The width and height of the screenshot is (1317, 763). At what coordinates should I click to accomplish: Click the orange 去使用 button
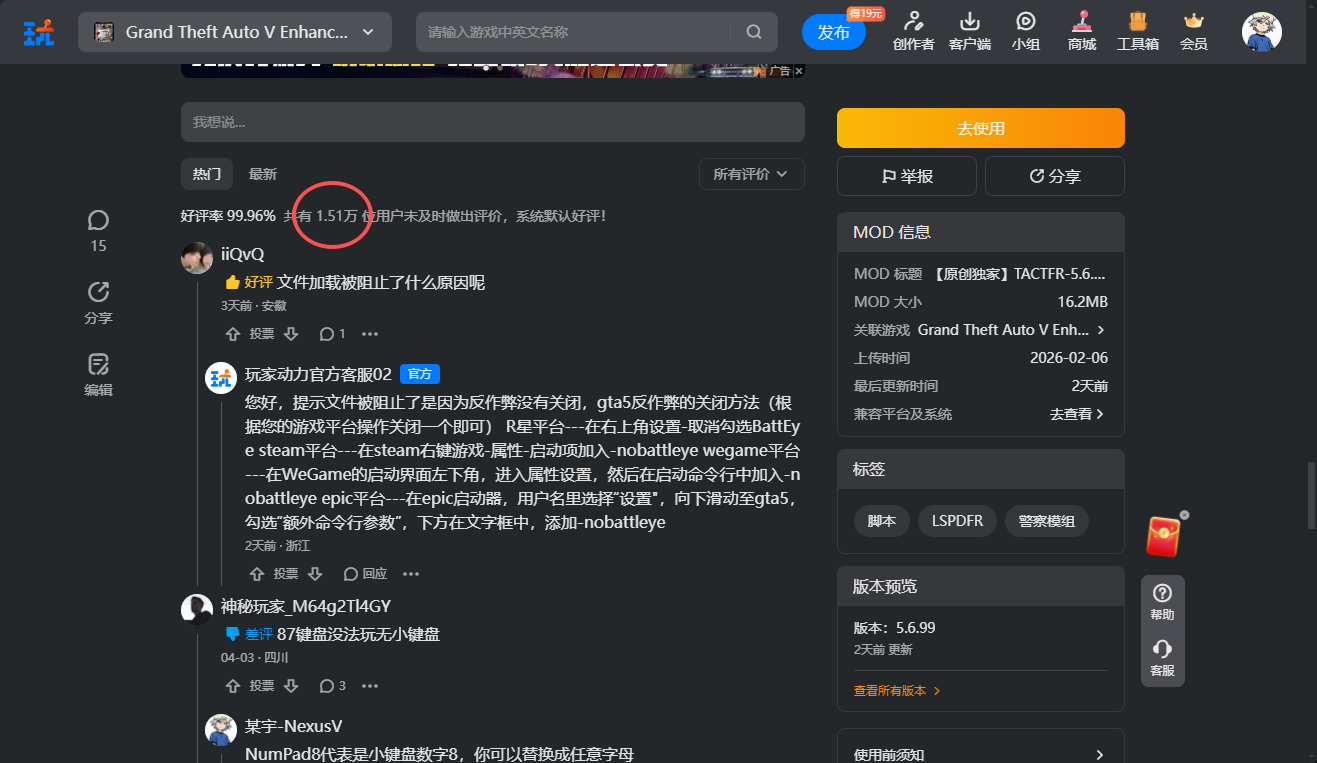[x=980, y=128]
